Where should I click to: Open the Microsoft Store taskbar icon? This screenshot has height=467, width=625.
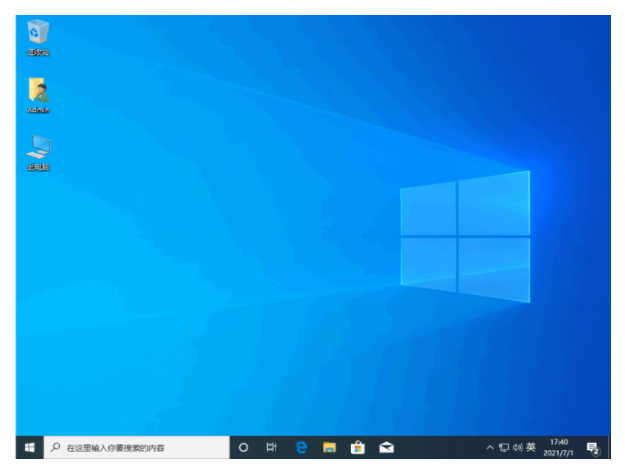[358, 447]
